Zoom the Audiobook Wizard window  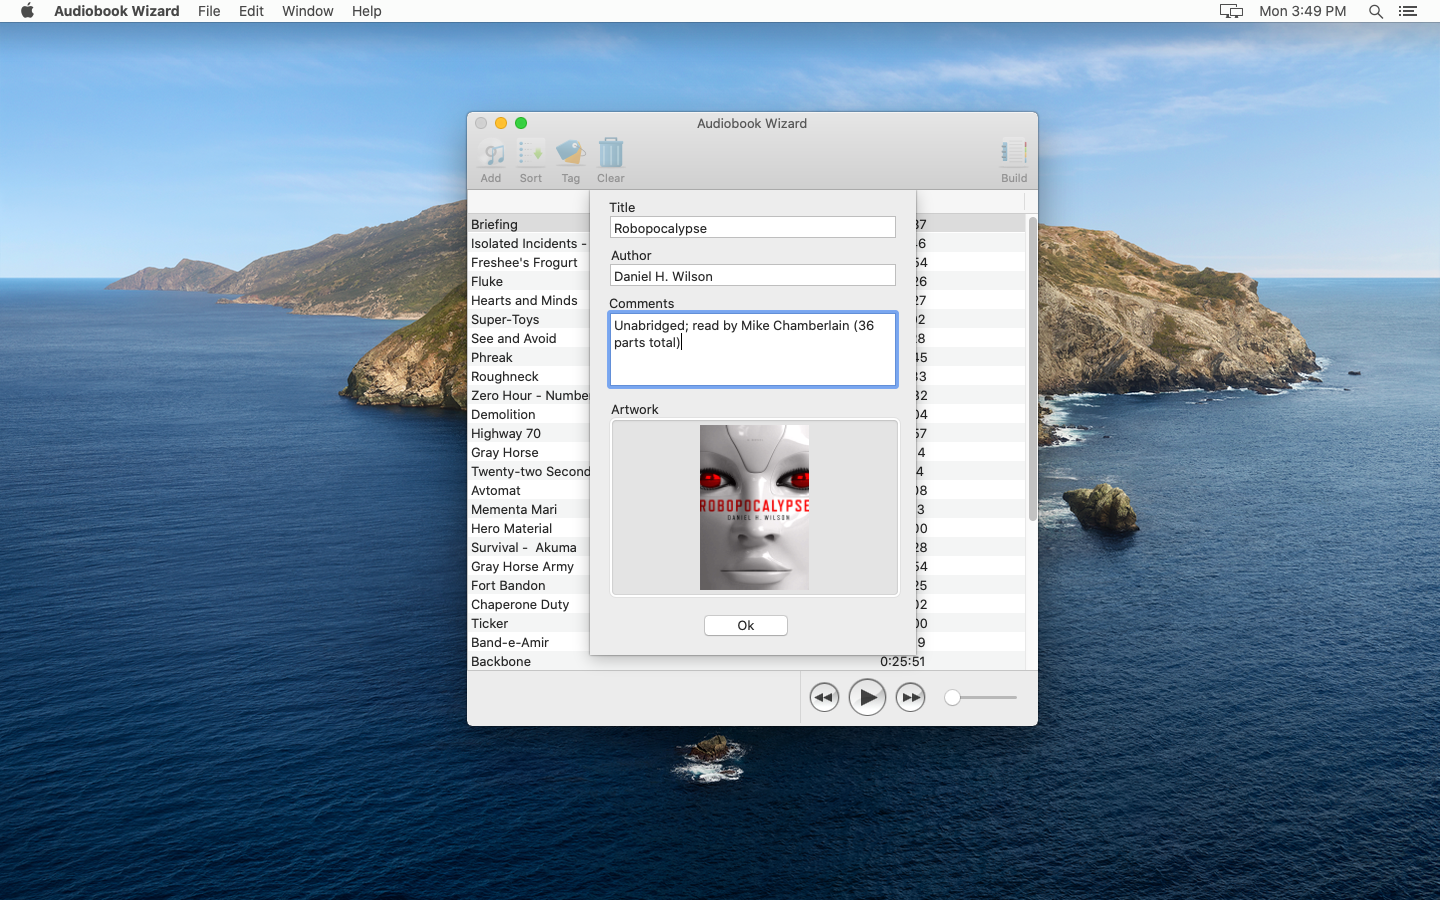point(521,123)
